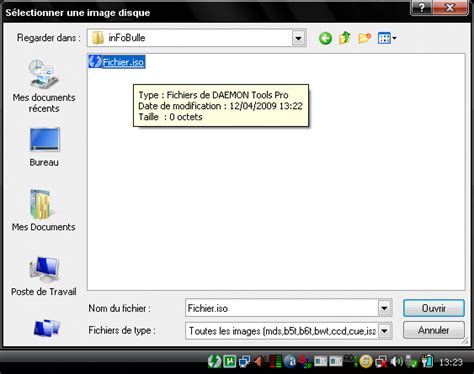Screen dimensions: 474x374
Task: Click the power battery tray icon
Action: pos(427,361)
